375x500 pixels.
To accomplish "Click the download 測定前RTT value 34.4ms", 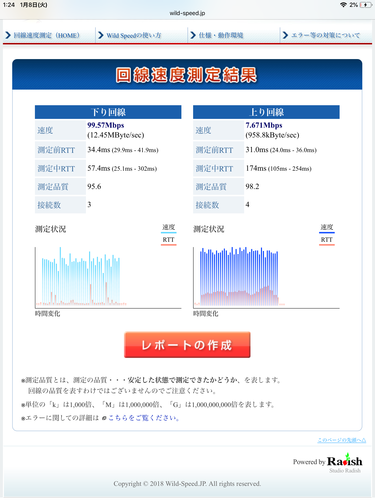I will pyautogui.click(x=99, y=150).
